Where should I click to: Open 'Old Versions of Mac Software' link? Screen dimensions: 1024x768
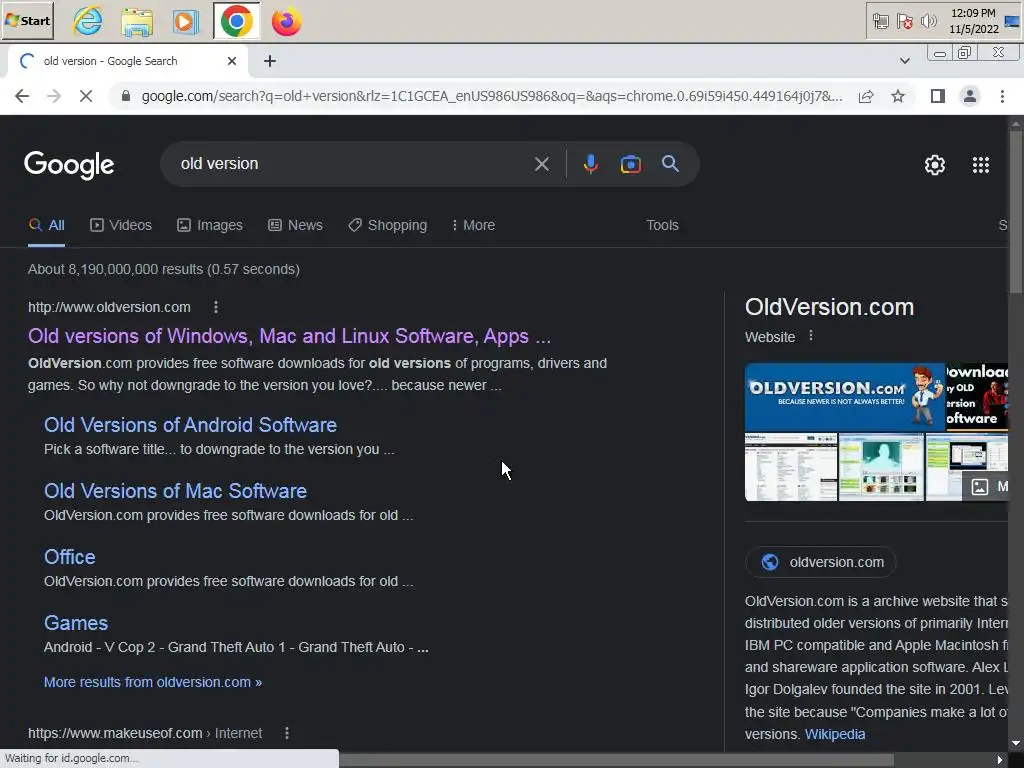click(x=175, y=490)
